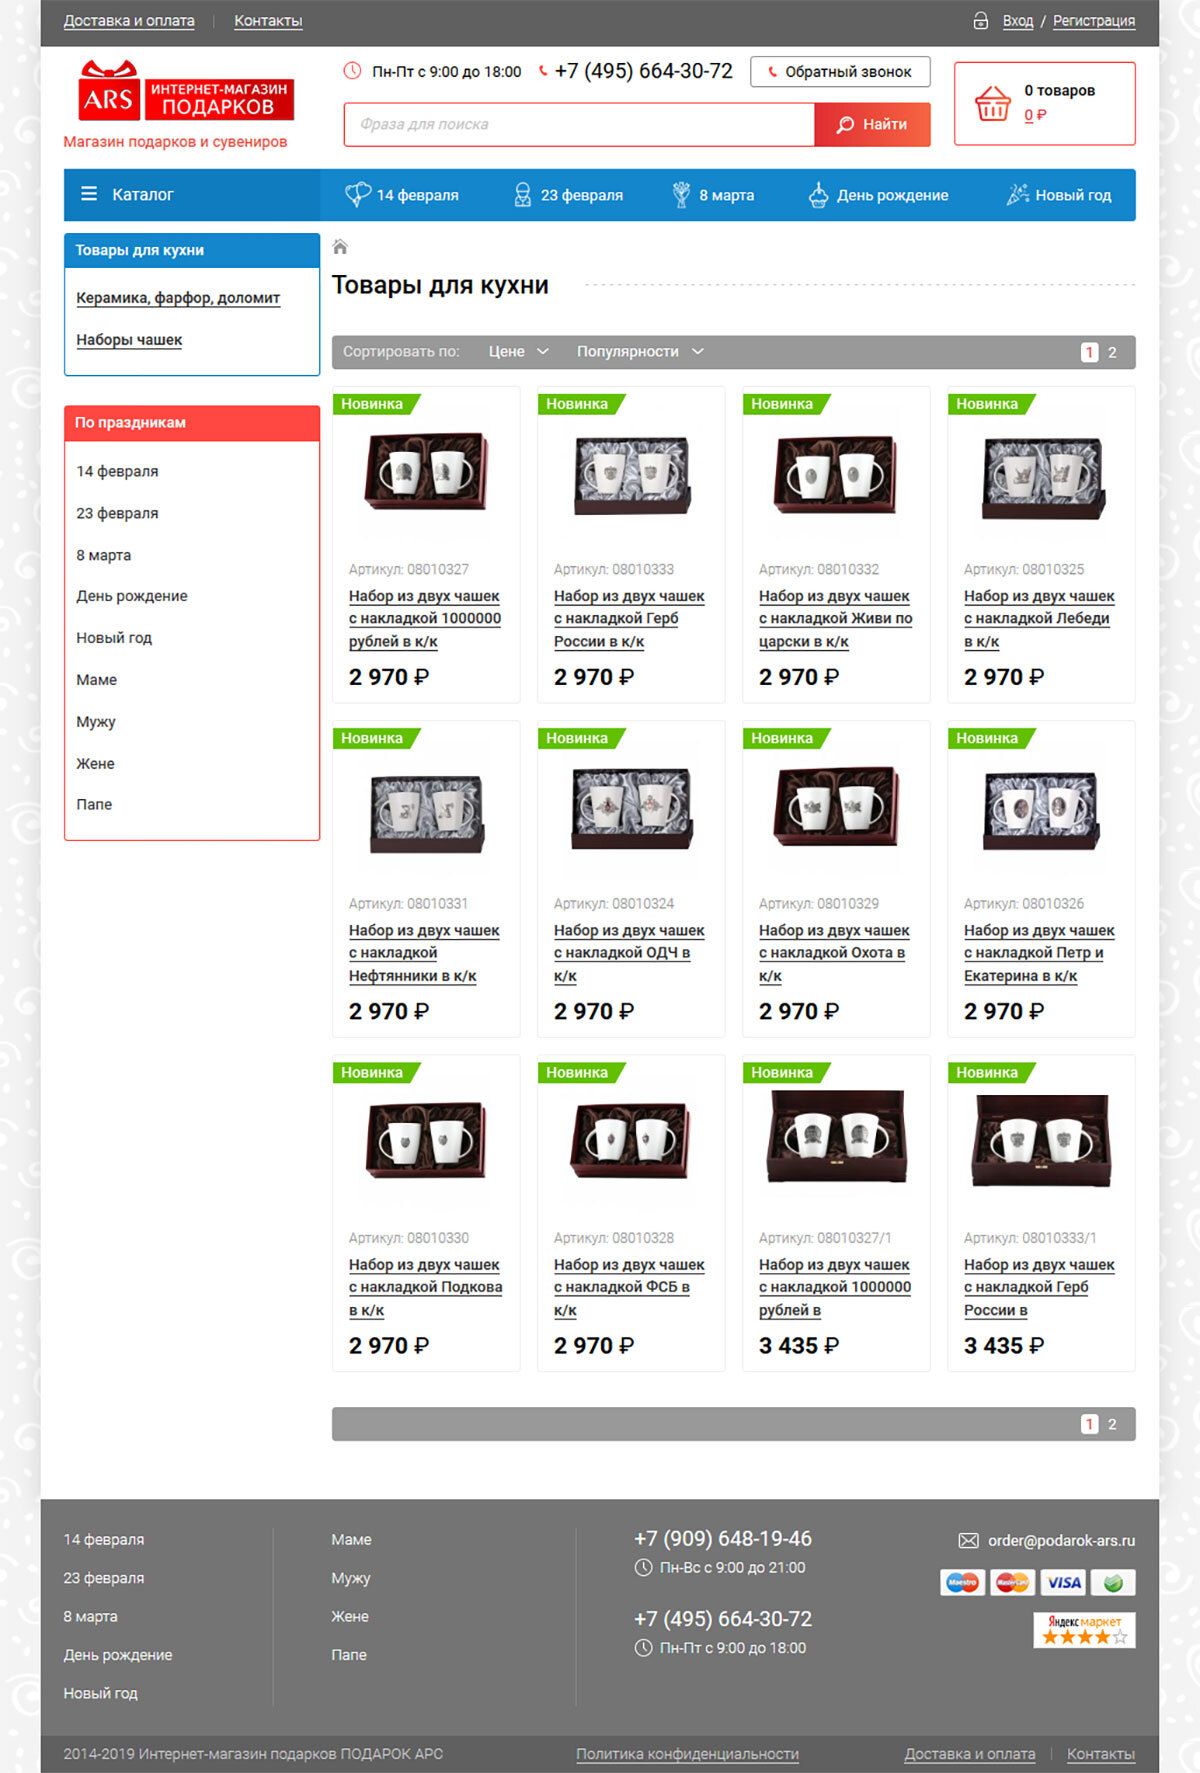Expand the Популярности sort dropdown
Image resolution: width=1200 pixels, height=1773 pixels.
coord(640,352)
